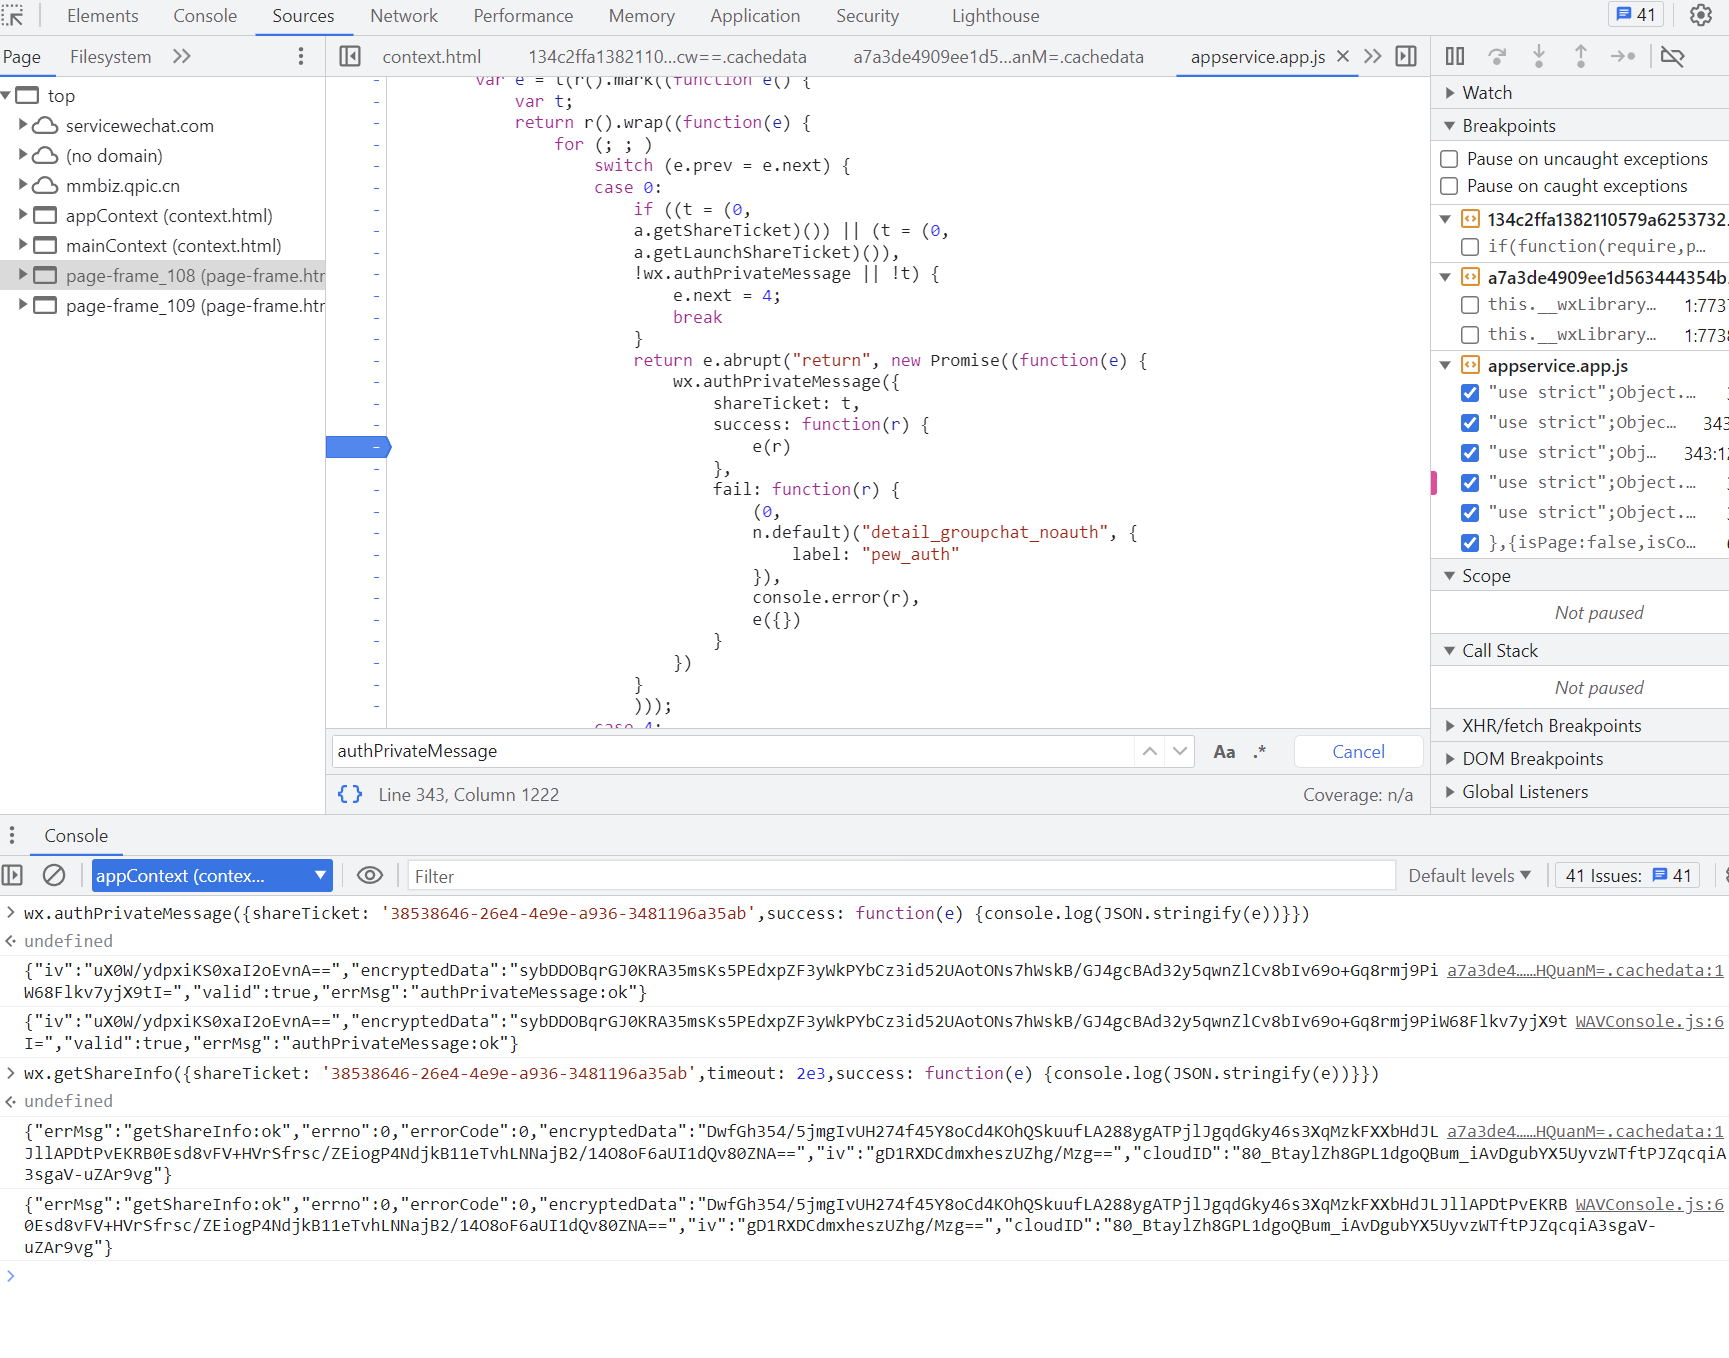Expand the servicewechat.com tree node

tap(23, 126)
